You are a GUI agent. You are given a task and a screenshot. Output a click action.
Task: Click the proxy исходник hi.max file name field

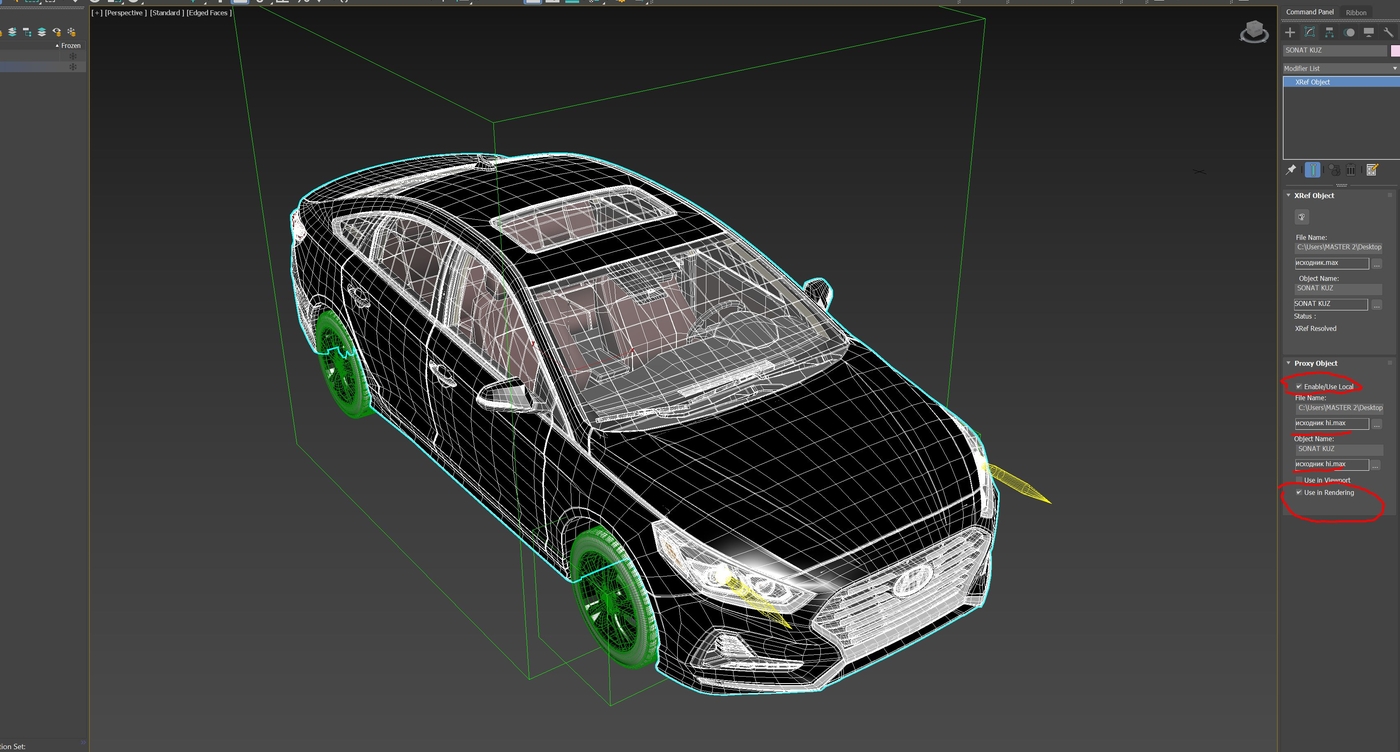pyautogui.click(x=1331, y=423)
